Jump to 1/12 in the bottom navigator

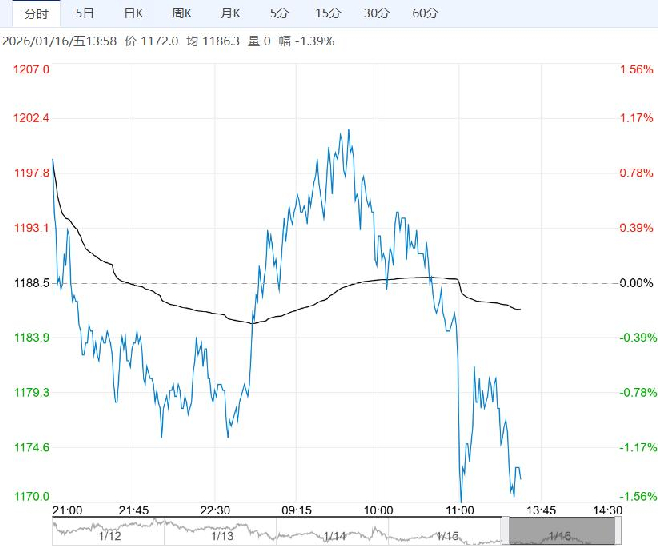coord(110,537)
